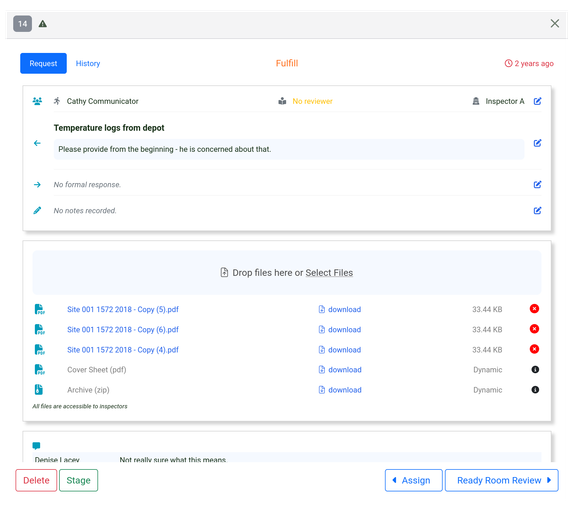Click the Fulfill status label
The width and height of the screenshot is (575, 511).
pos(287,63)
